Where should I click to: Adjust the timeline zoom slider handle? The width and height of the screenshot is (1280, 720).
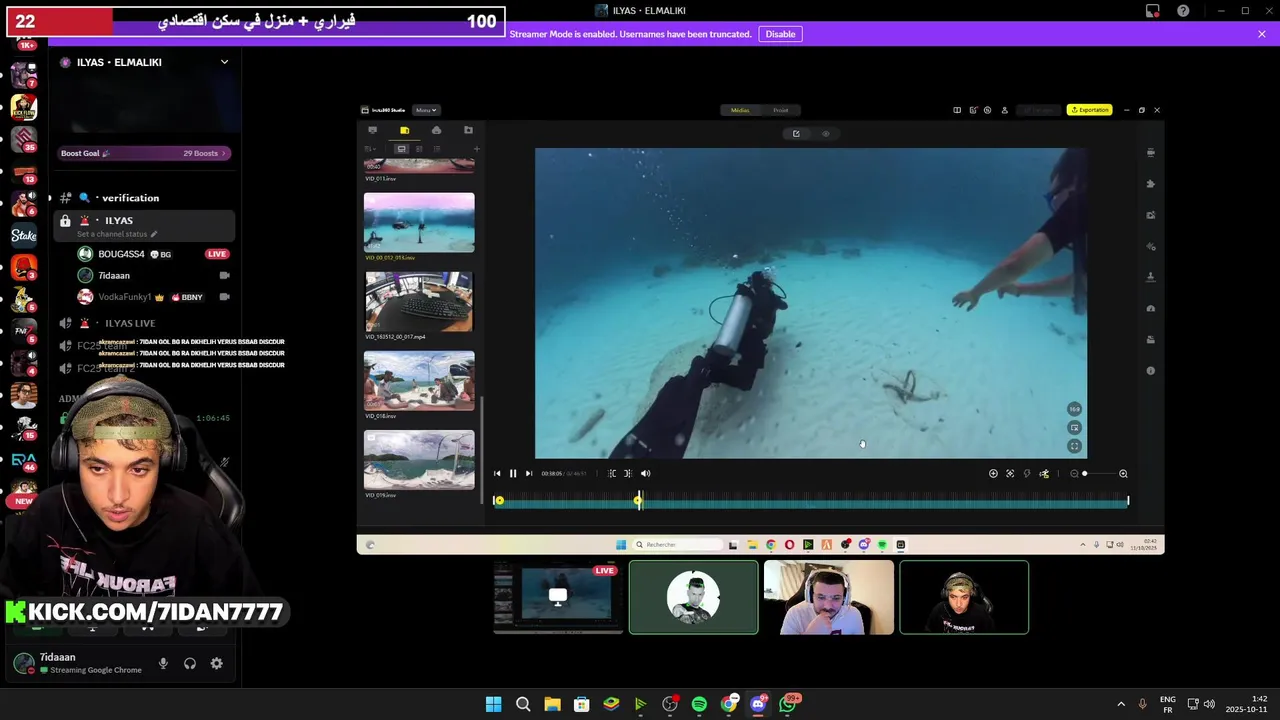coord(1085,474)
